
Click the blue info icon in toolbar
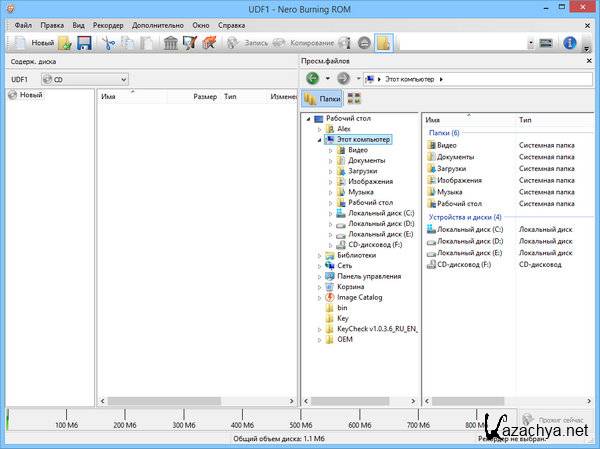coord(570,43)
